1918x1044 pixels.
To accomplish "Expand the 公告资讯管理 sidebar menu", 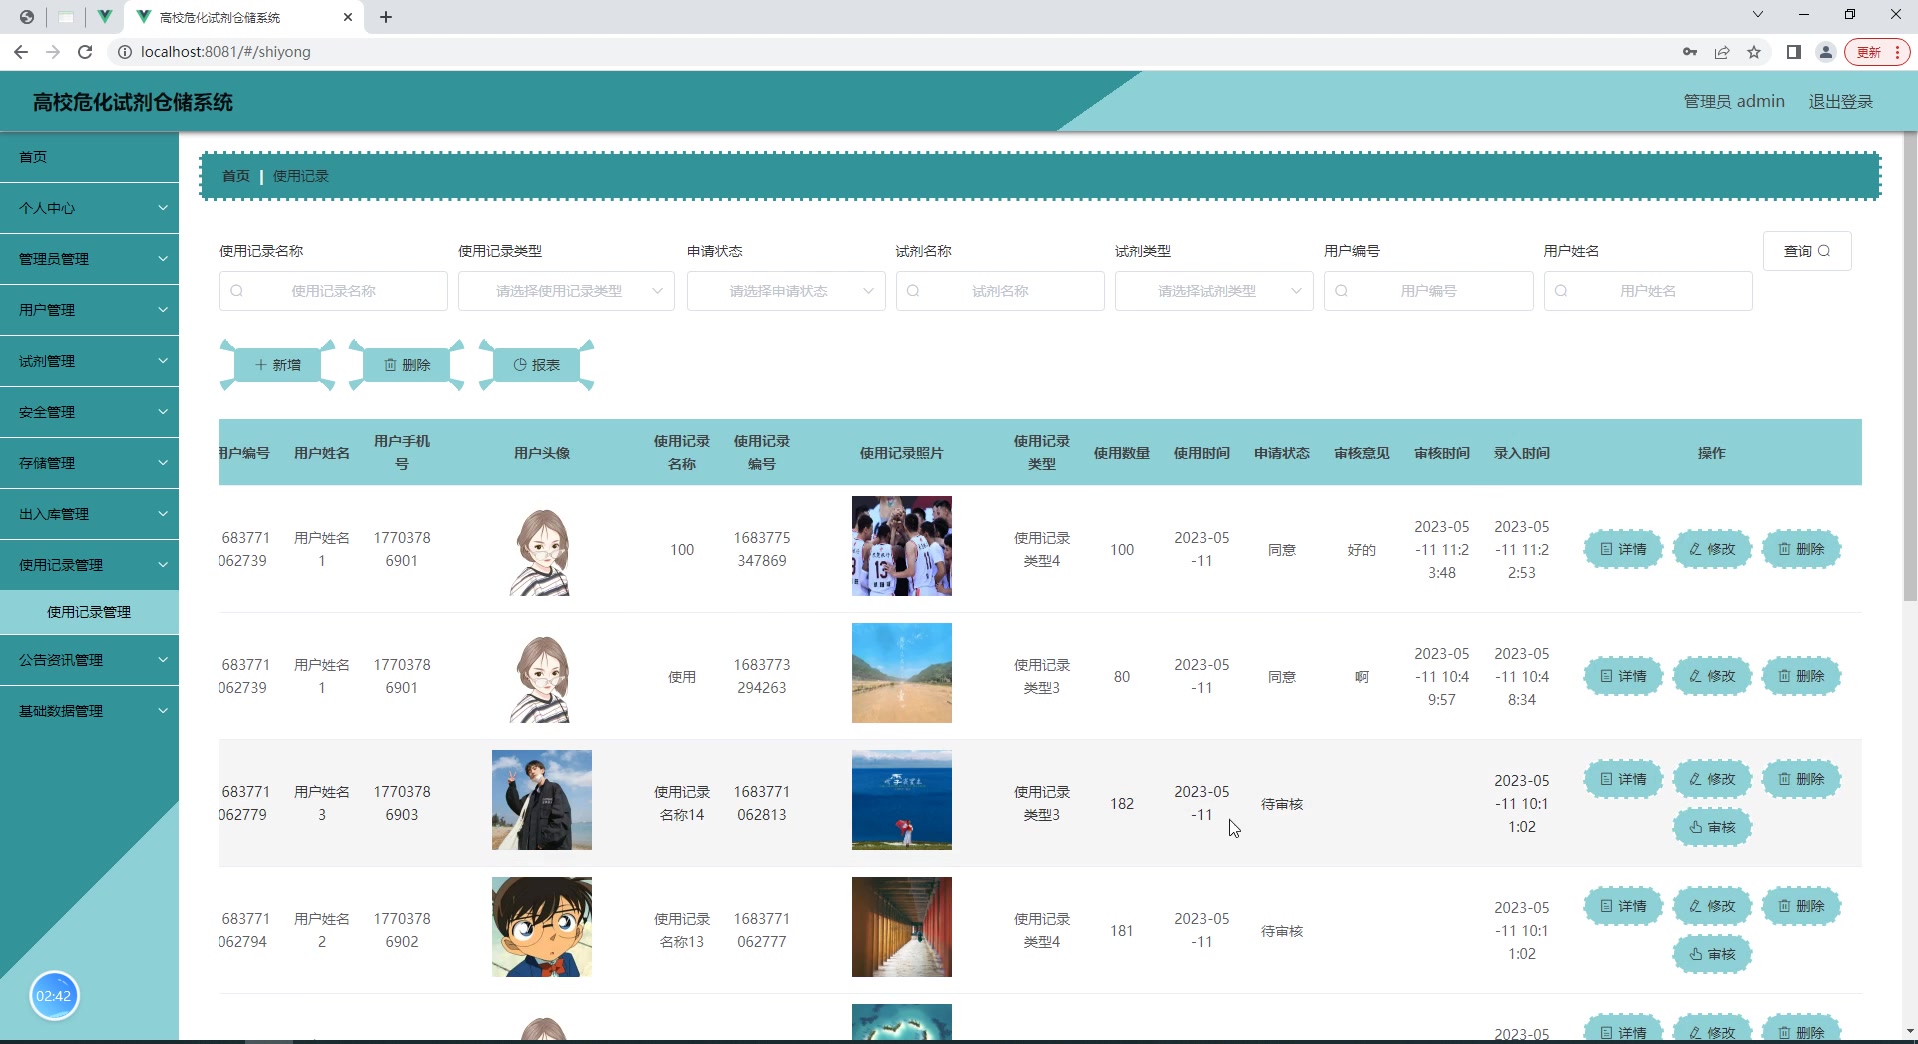I will pyautogui.click(x=89, y=660).
